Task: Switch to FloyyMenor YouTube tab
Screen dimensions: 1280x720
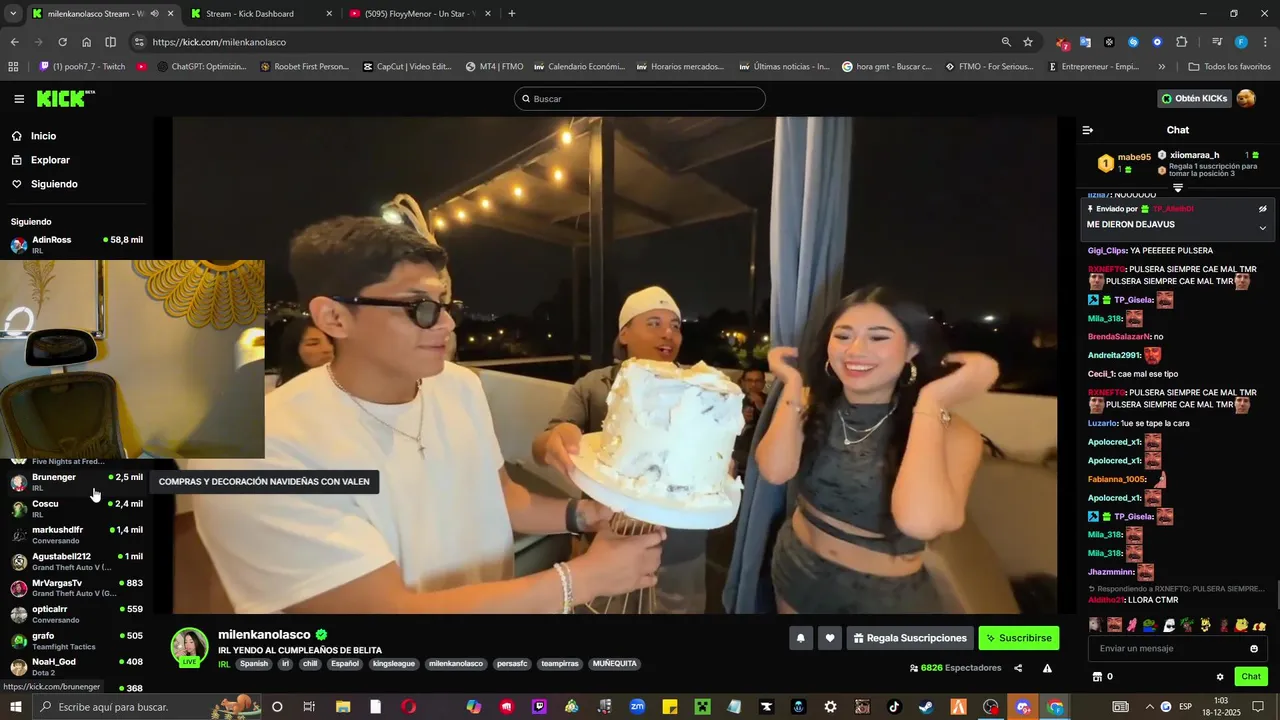Action: pyautogui.click(x=420, y=14)
